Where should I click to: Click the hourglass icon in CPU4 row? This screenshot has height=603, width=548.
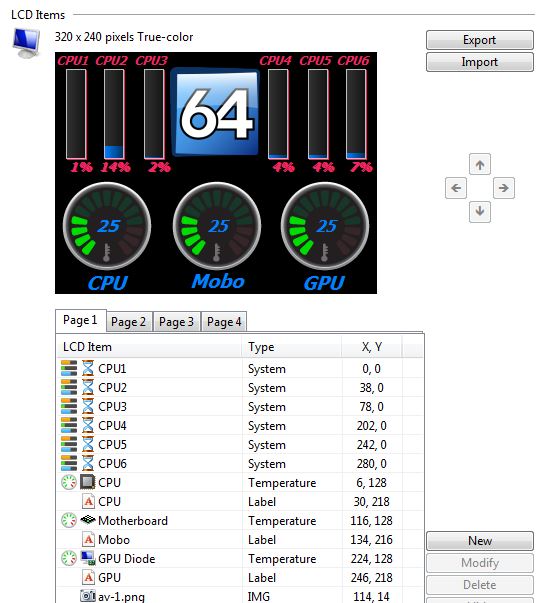(x=88, y=425)
